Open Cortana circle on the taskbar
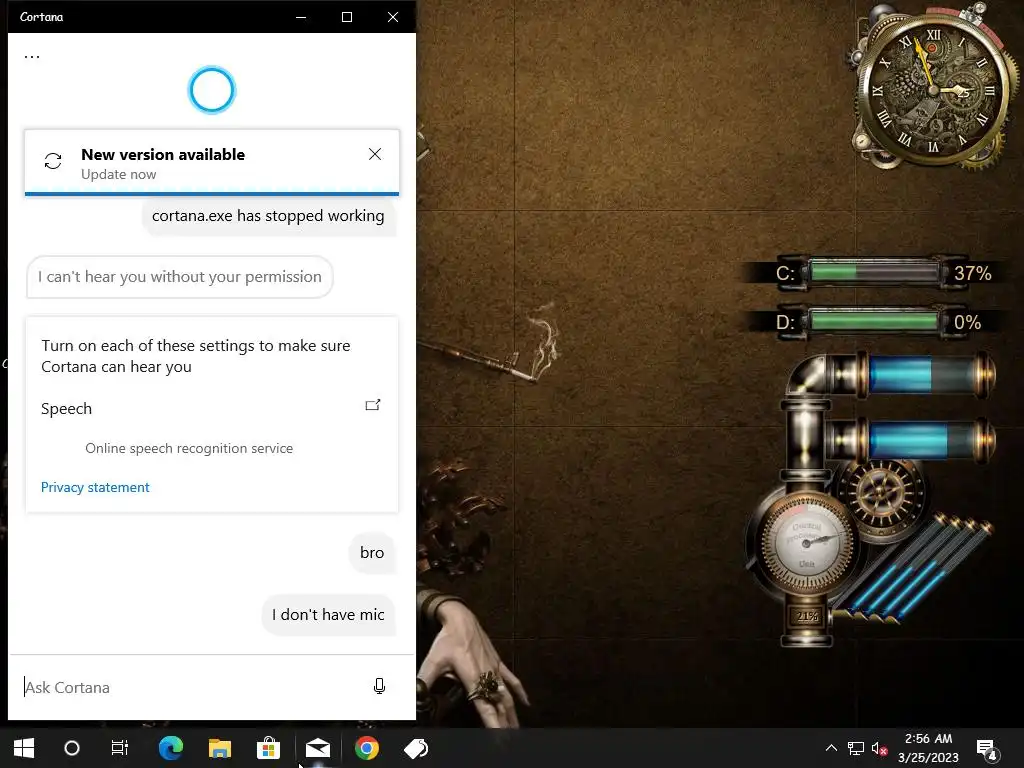Viewport: 1024px width, 768px height. tap(72, 748)
